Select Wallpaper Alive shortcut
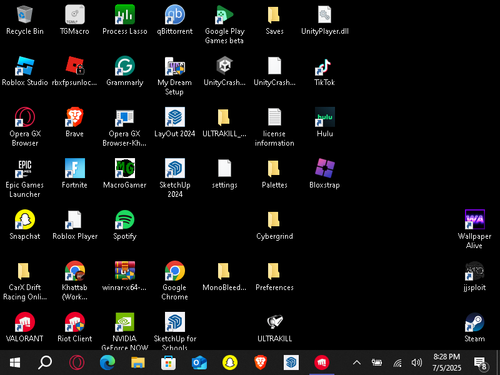 pos(475,219)
